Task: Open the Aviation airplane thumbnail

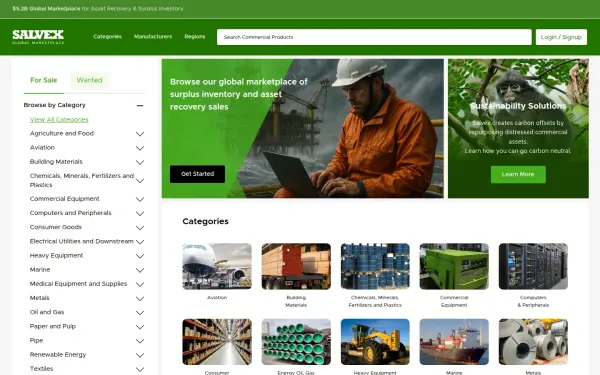Action: [217, 266]
